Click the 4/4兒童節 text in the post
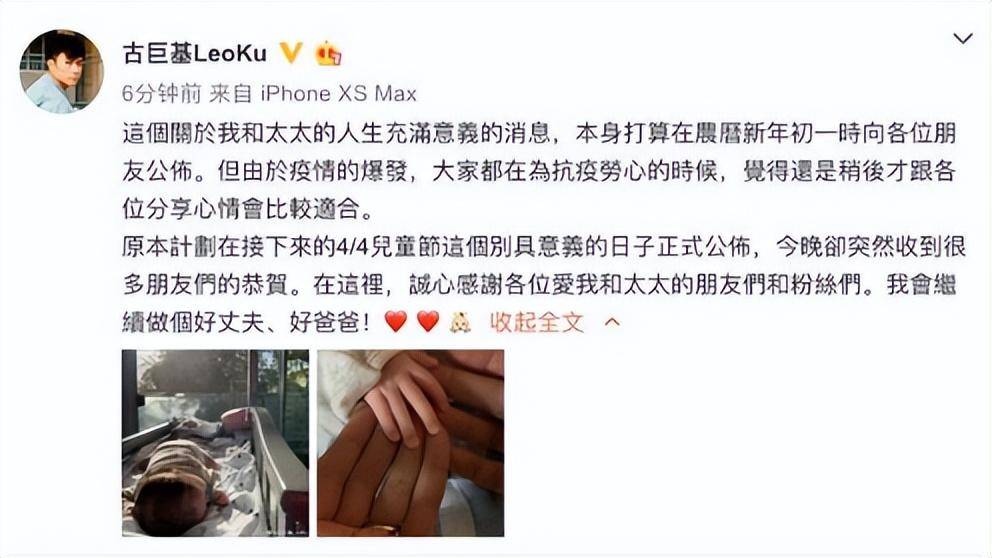The height and width of the screenshot is (558, 992). pyautogui.click(x=387, y=247)
